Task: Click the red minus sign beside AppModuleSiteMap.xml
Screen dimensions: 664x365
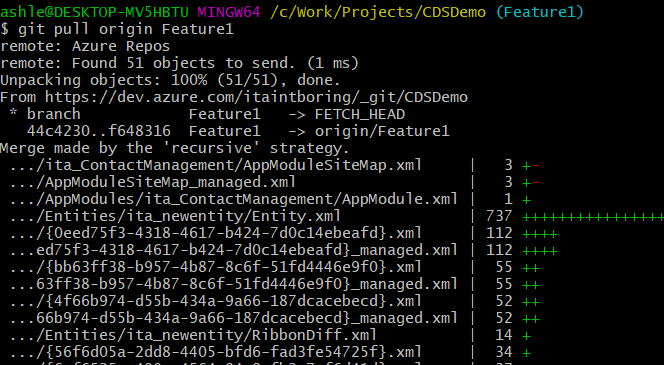Action: [536, 166]
